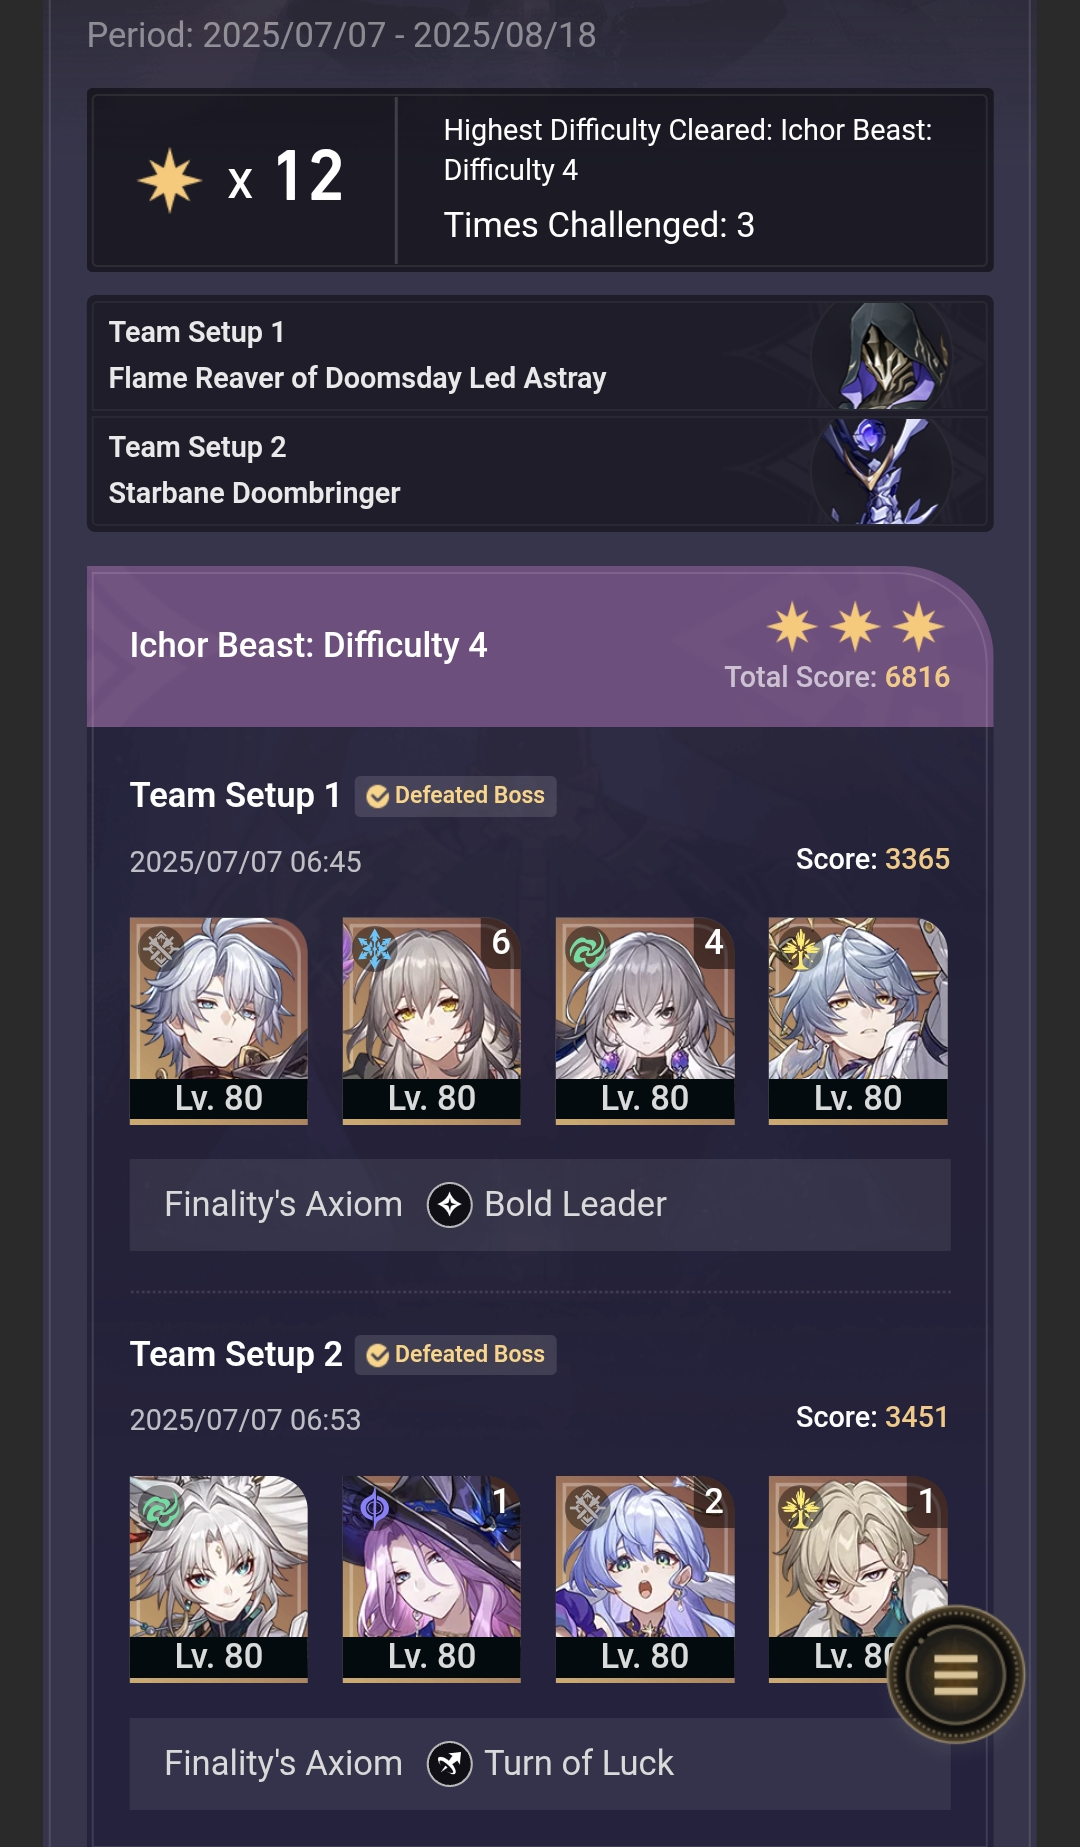Open Team Setup 2 Starbane Doombringer row
1080x1847 pixels.
click(540, 471)
